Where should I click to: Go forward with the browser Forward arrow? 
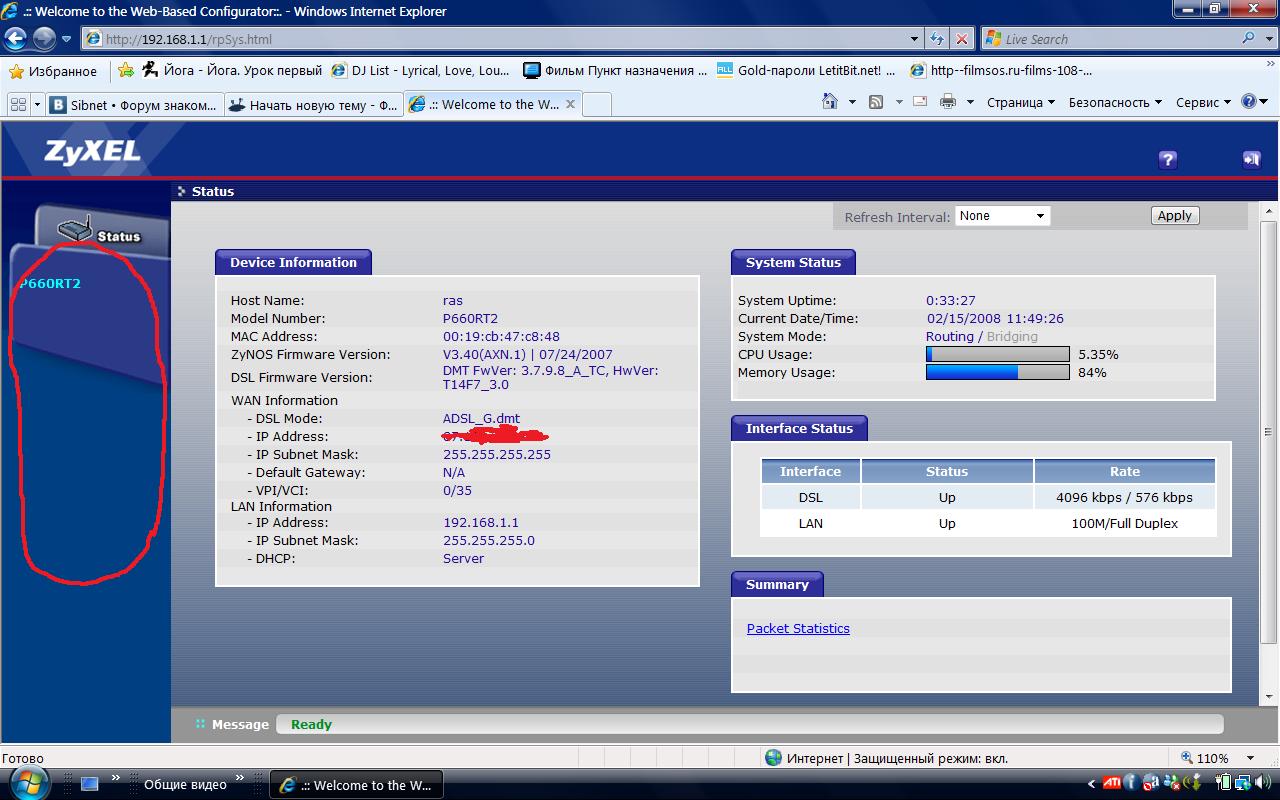point(44,39)
